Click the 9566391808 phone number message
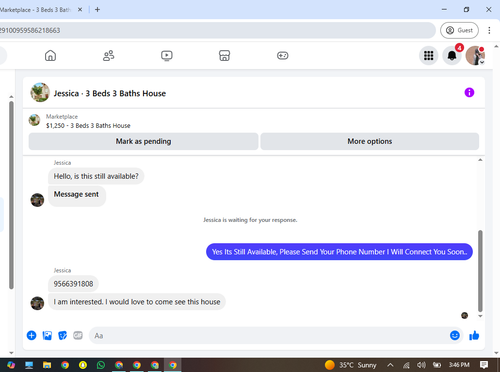The image size is (500, 372). [x=73, y=284]
